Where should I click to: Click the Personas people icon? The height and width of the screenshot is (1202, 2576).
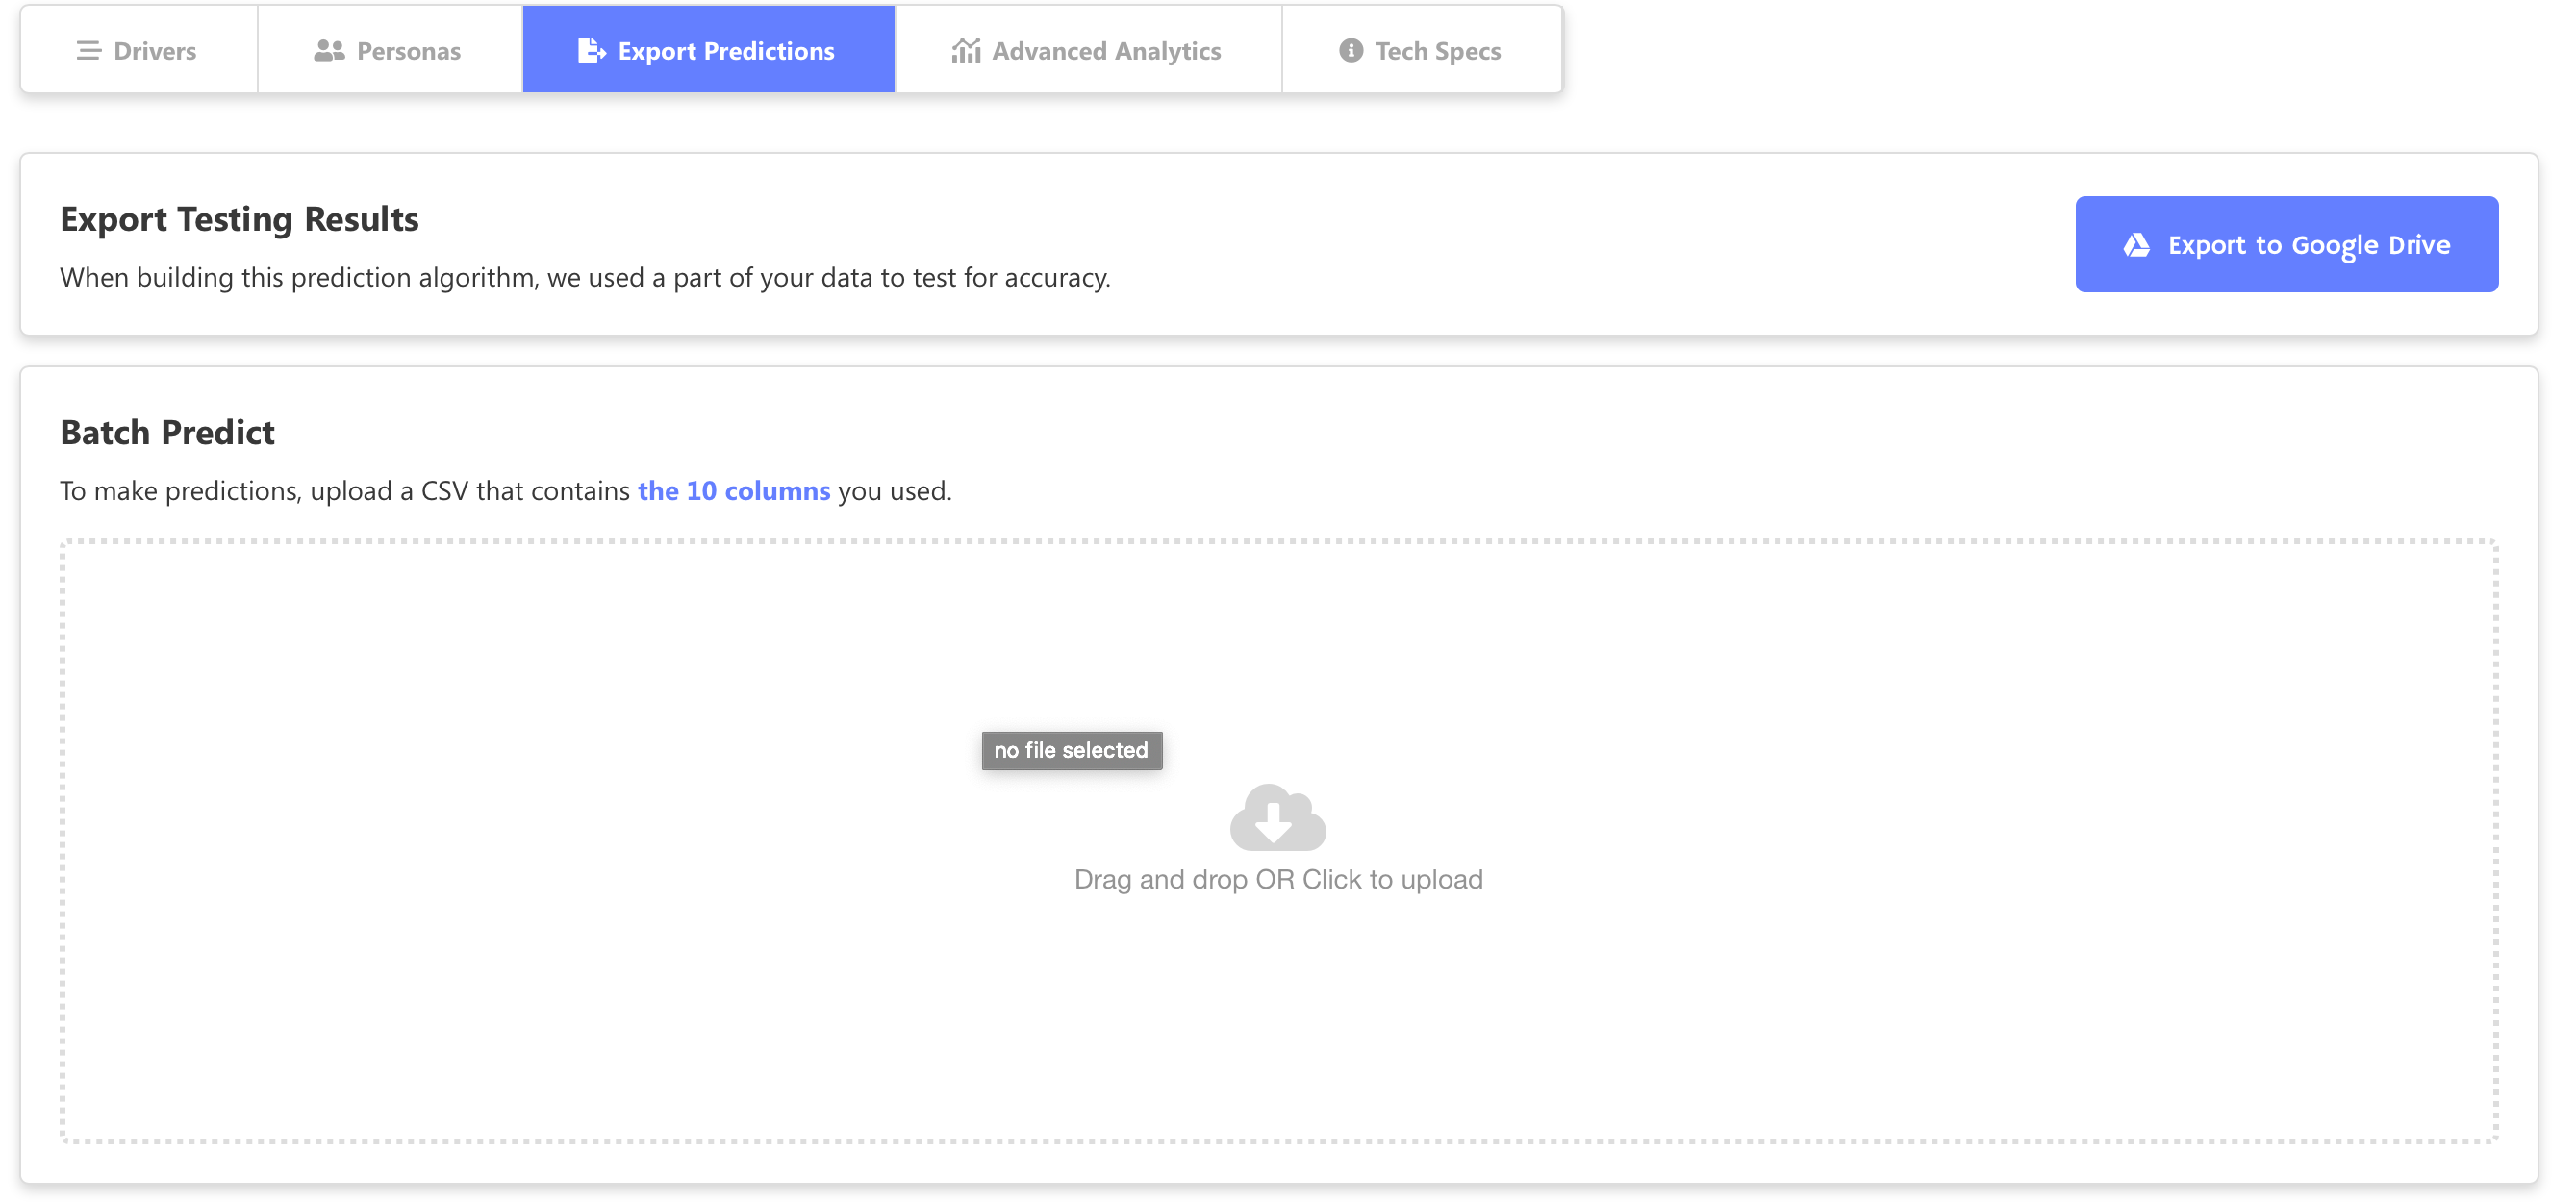point(329,51)
